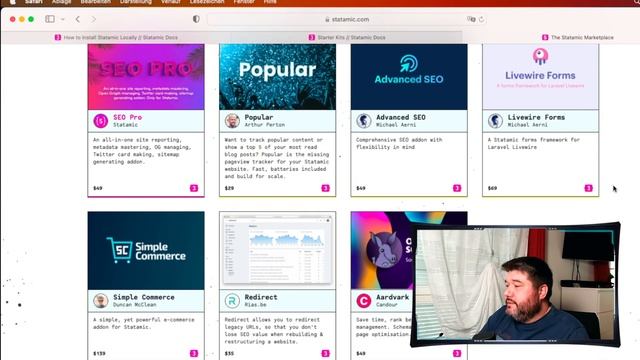Viewport: 640px width, 360px height.
Task: Click the pink badge icon on Aardvark card
Action: (x=457, y=353)
